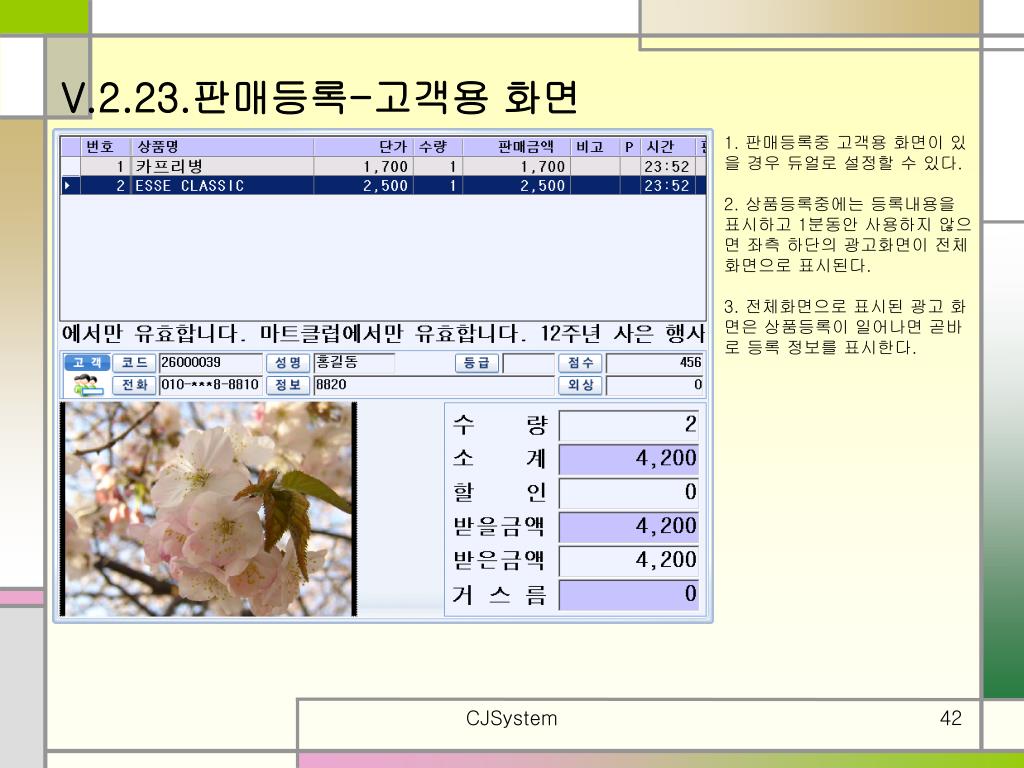Click the cherry blossom advertisement image
Image resolution: width=1024 pixels, height=768 pixels.
click(x=209, y=509)
